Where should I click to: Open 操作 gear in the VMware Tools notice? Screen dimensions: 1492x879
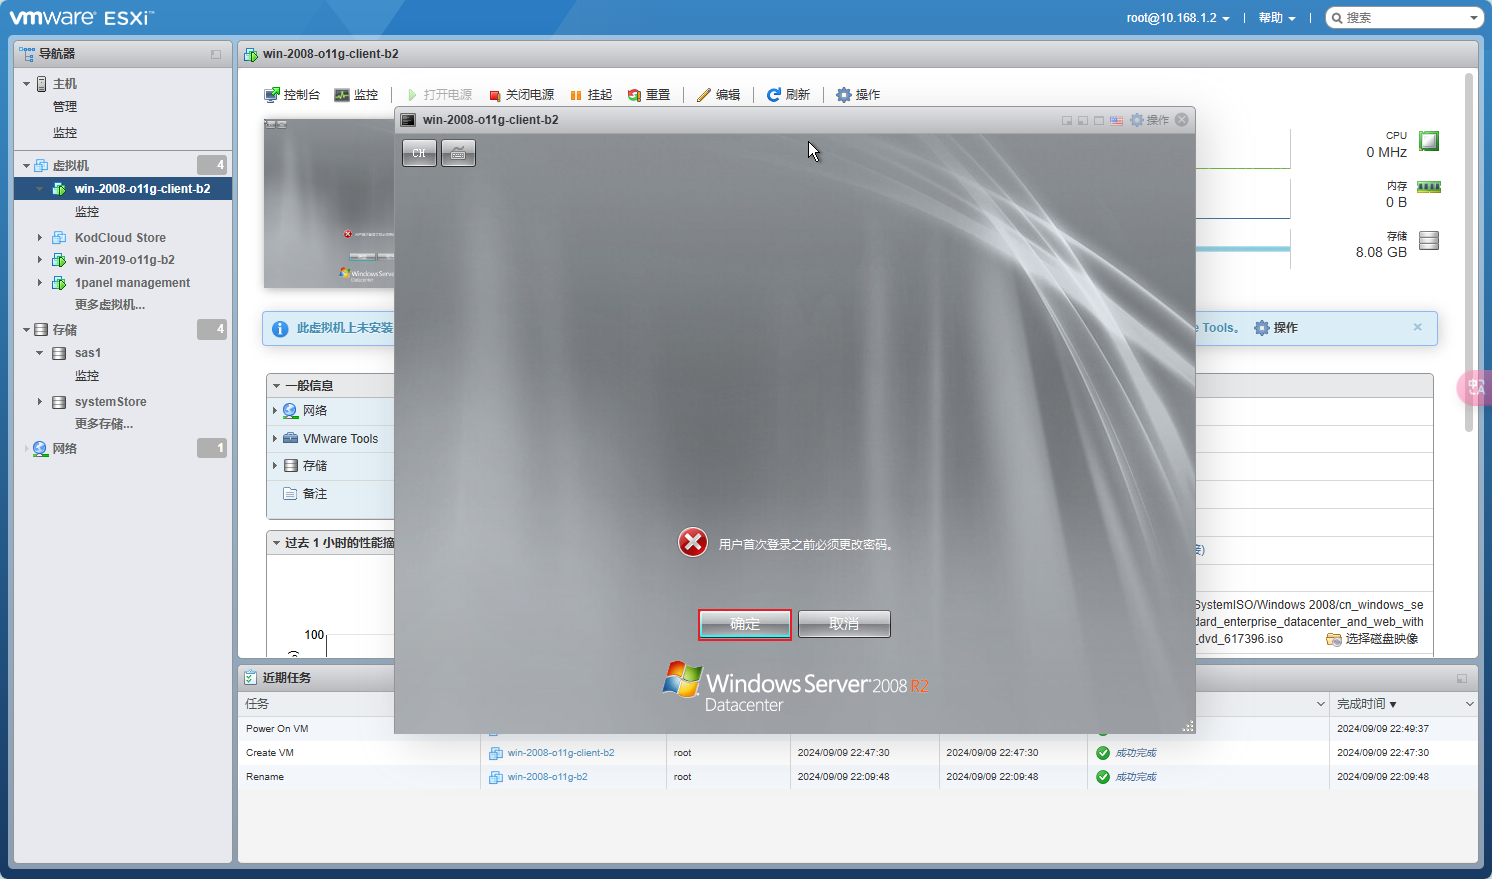[1276, 328]
